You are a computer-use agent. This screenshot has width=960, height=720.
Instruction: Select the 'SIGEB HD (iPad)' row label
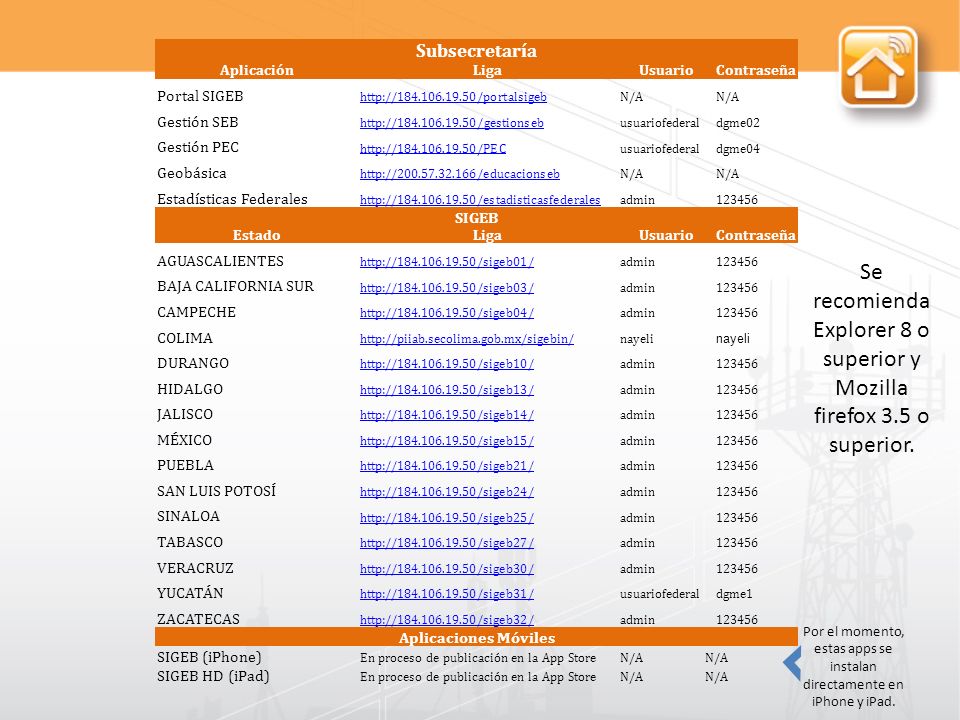coord(213,677)
